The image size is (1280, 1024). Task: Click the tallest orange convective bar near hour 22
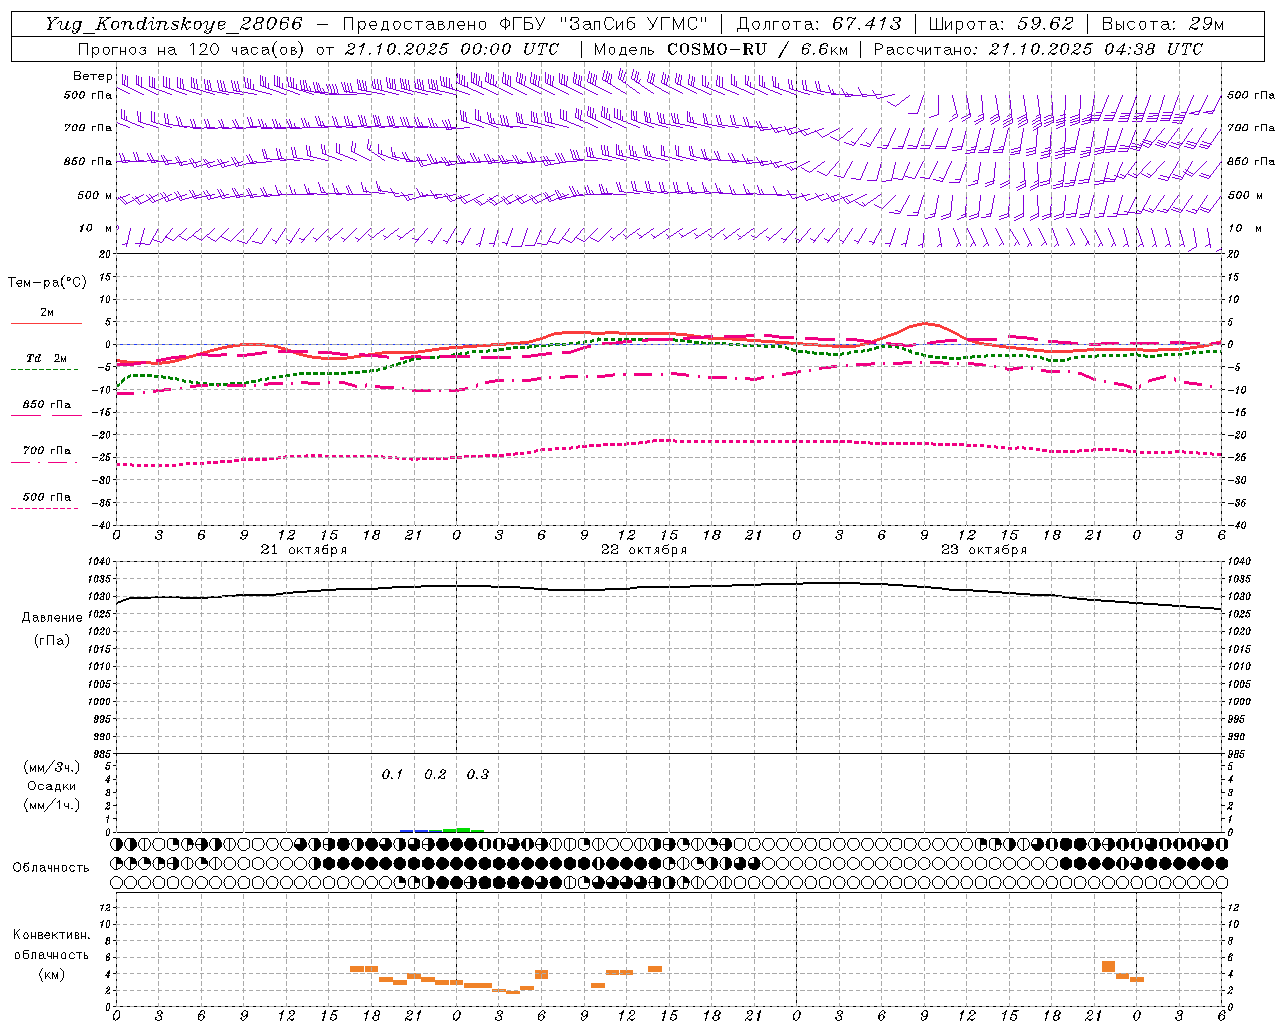click(x=1108, y=967)
